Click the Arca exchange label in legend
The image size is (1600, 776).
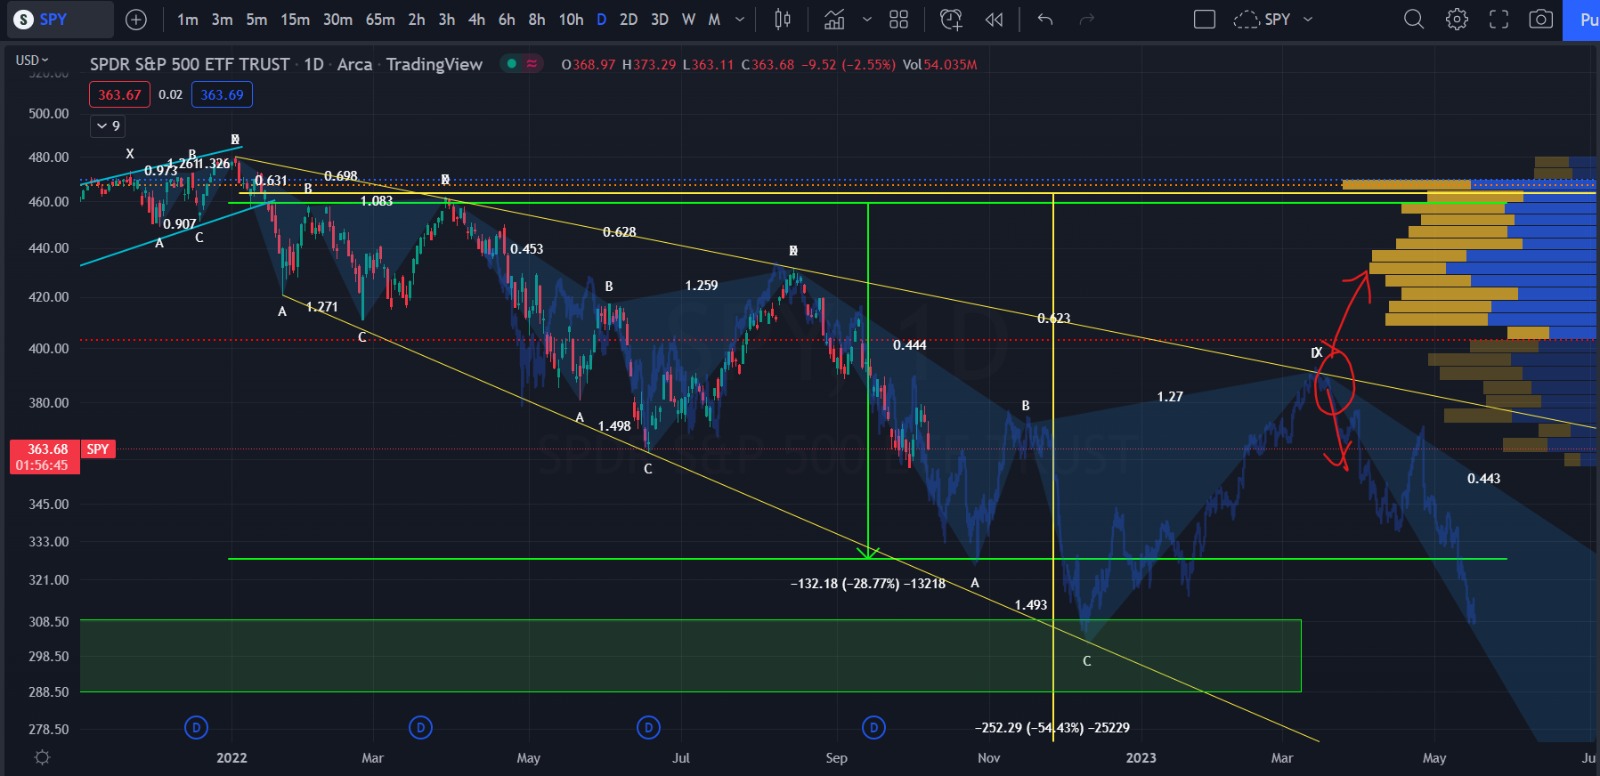354,64
